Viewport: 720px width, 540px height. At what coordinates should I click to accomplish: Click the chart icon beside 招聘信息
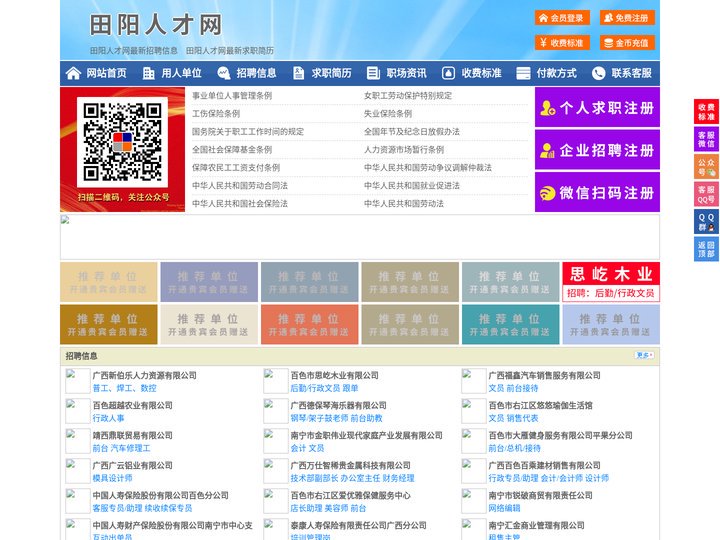223,73
